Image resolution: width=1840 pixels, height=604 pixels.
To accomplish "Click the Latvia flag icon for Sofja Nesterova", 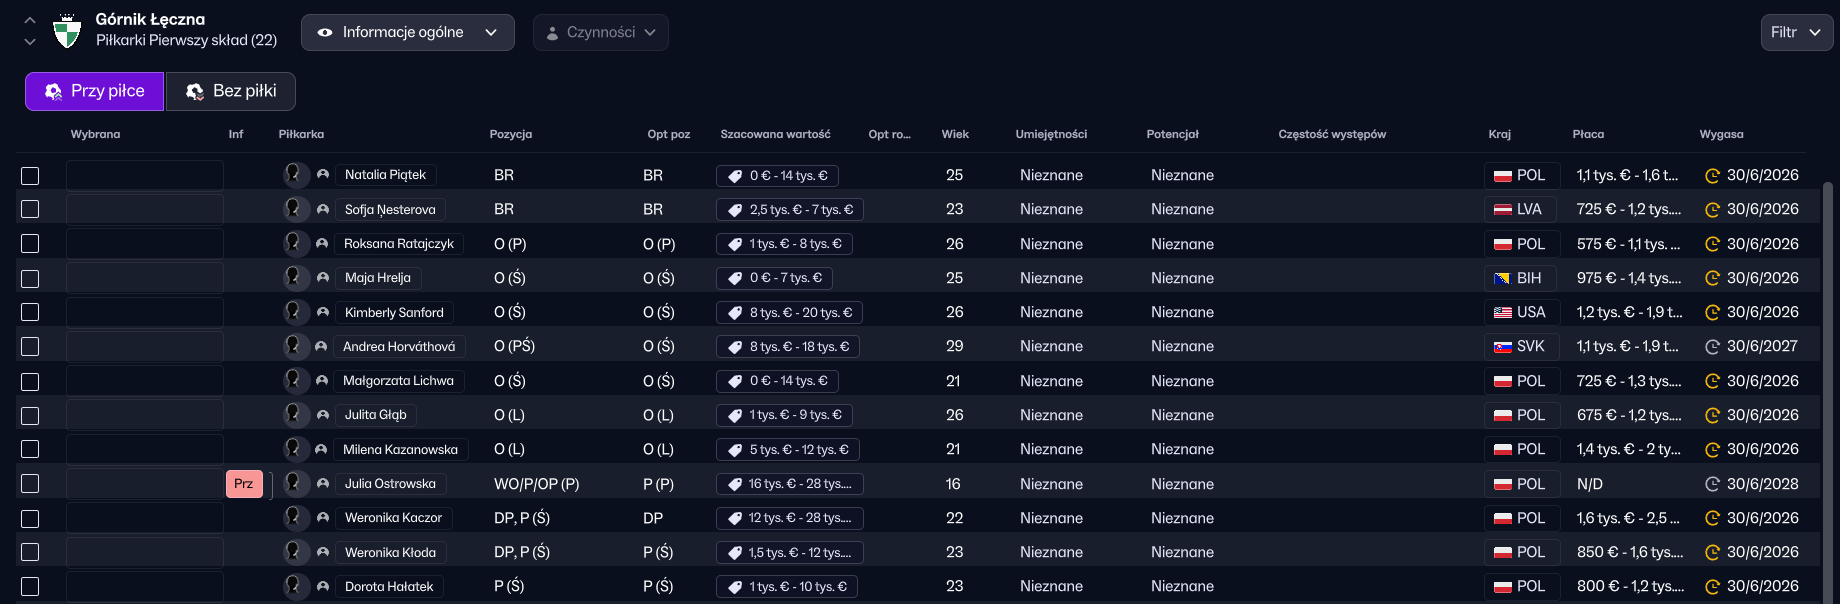I will tap(1502, 210).
